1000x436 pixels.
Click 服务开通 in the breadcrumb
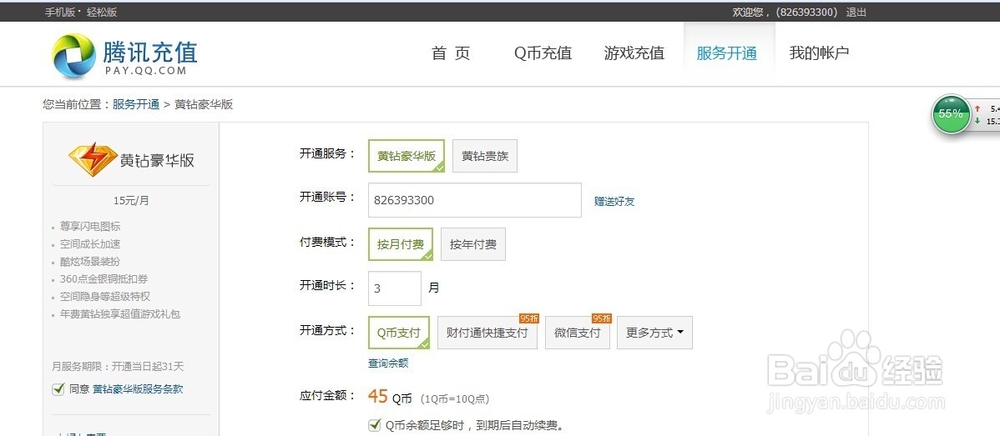(x=136, y=105)
